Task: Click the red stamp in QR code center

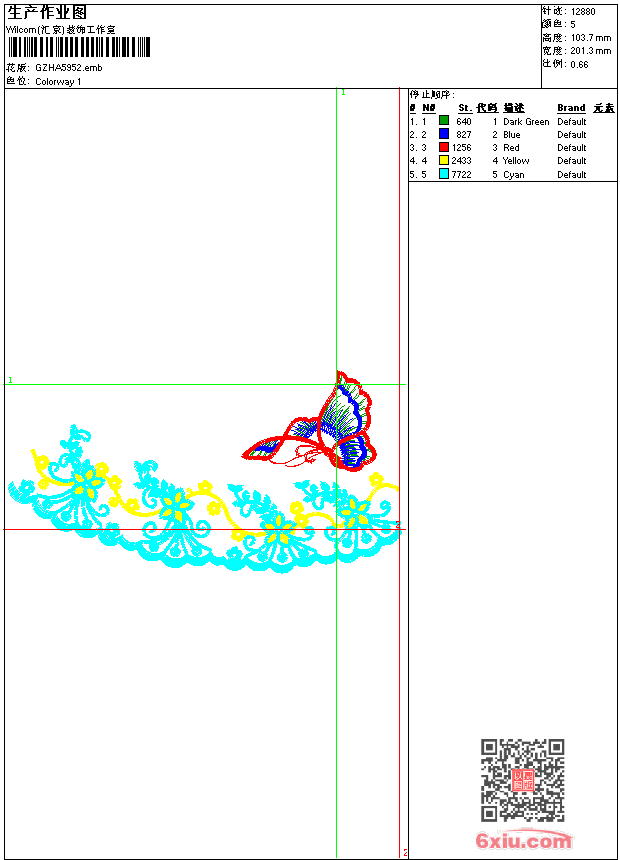Action: coord(522,780)
